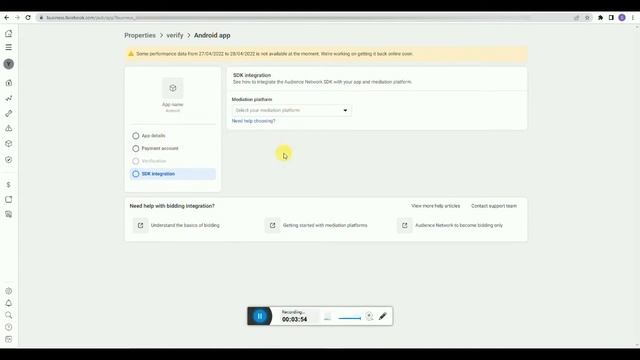The width and height of the screenshot is (640, 360).
Task: Bookmark the page with the star icon
Action: click(587, 18)
